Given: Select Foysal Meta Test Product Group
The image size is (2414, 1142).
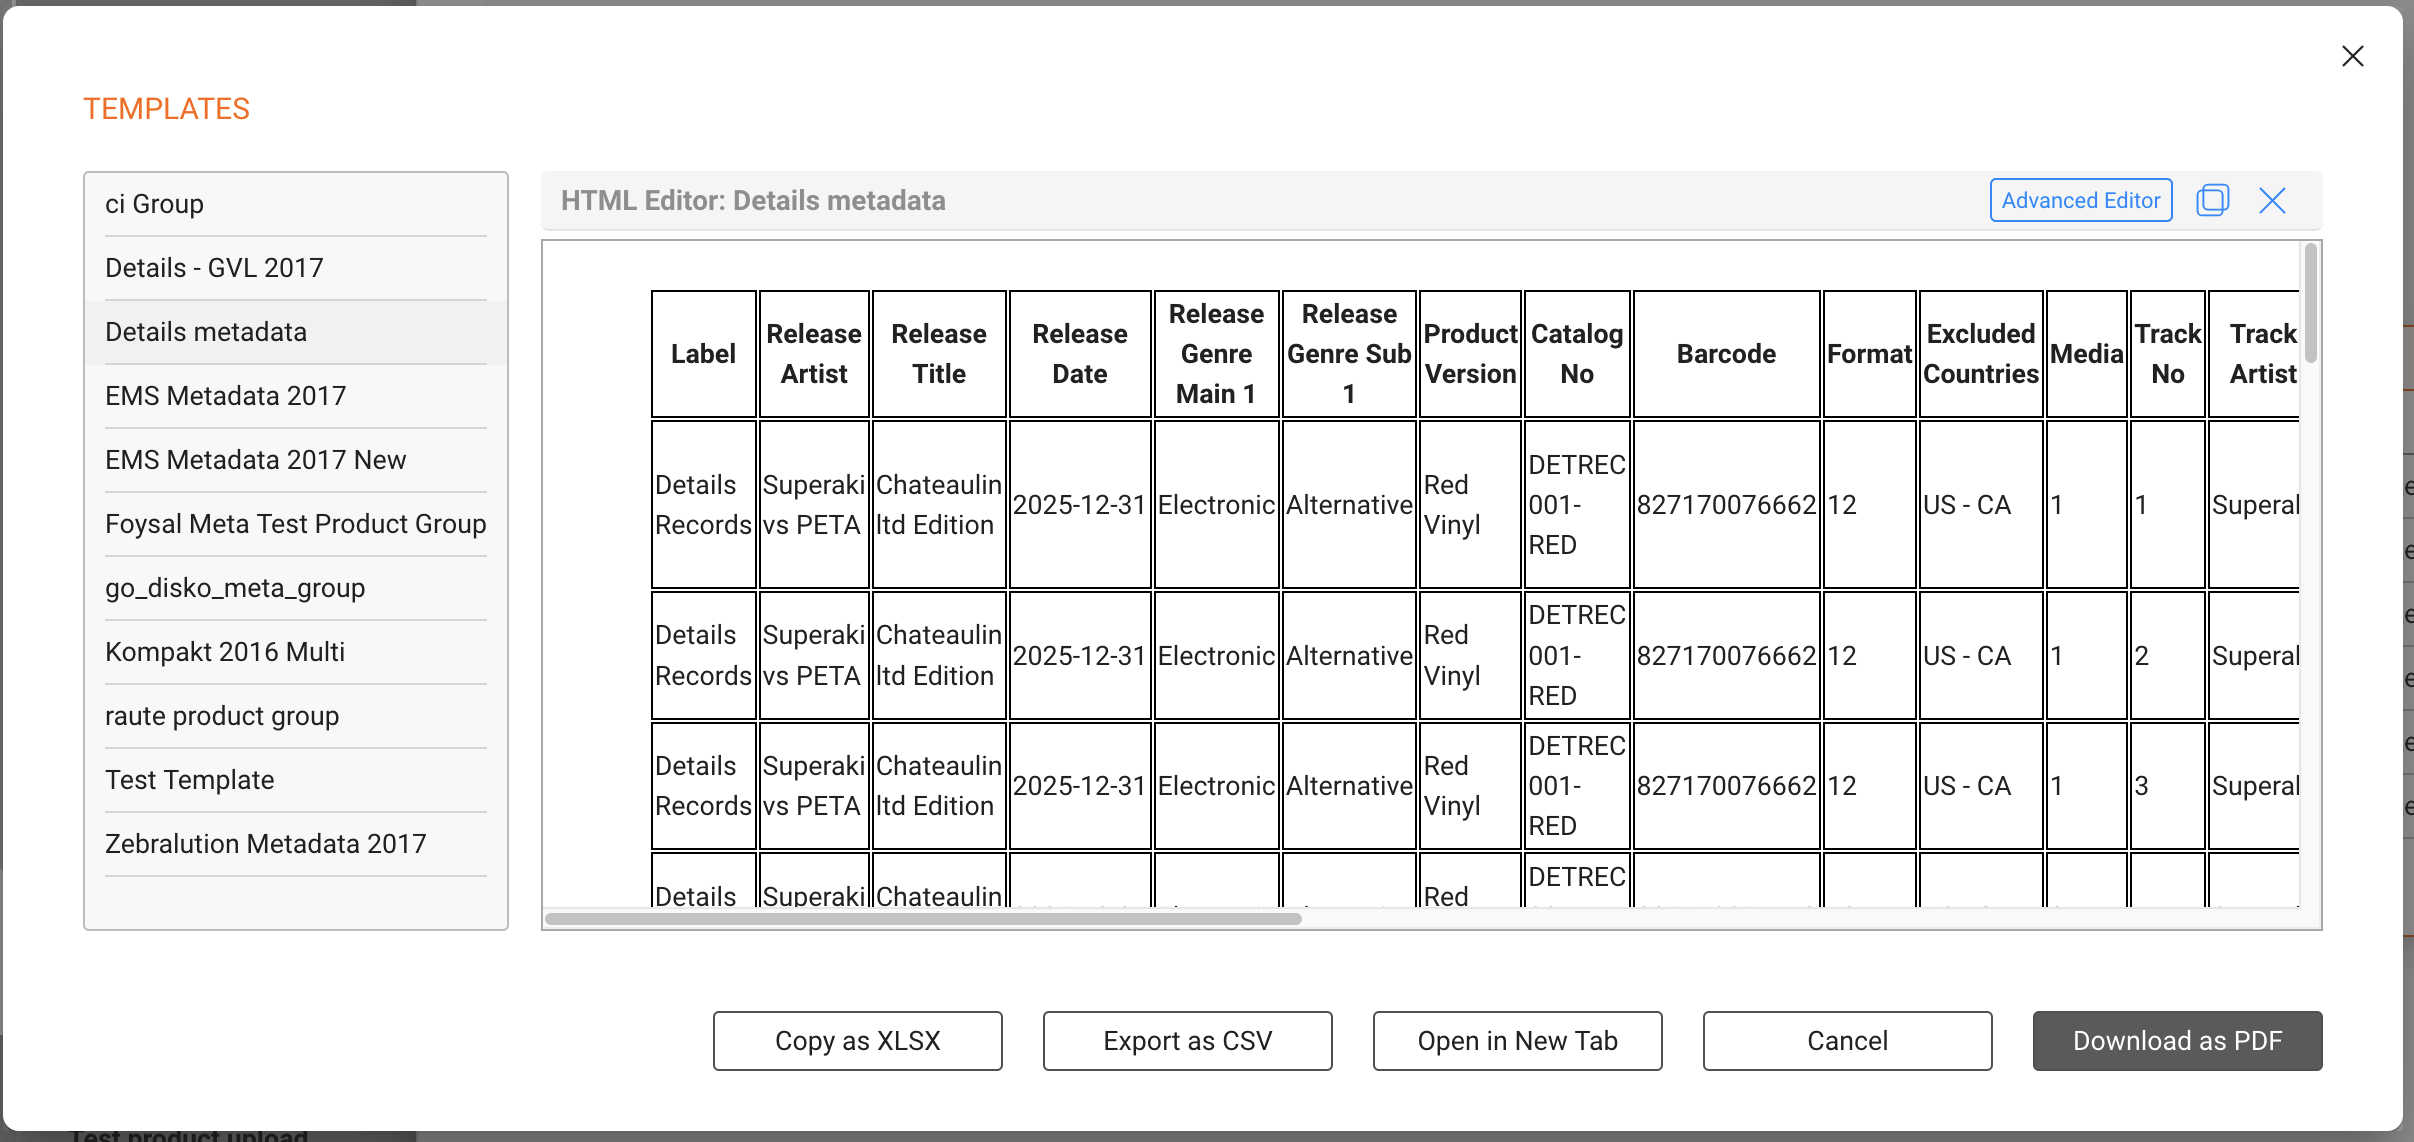Looking at the screenshot, I should point(296,524).
